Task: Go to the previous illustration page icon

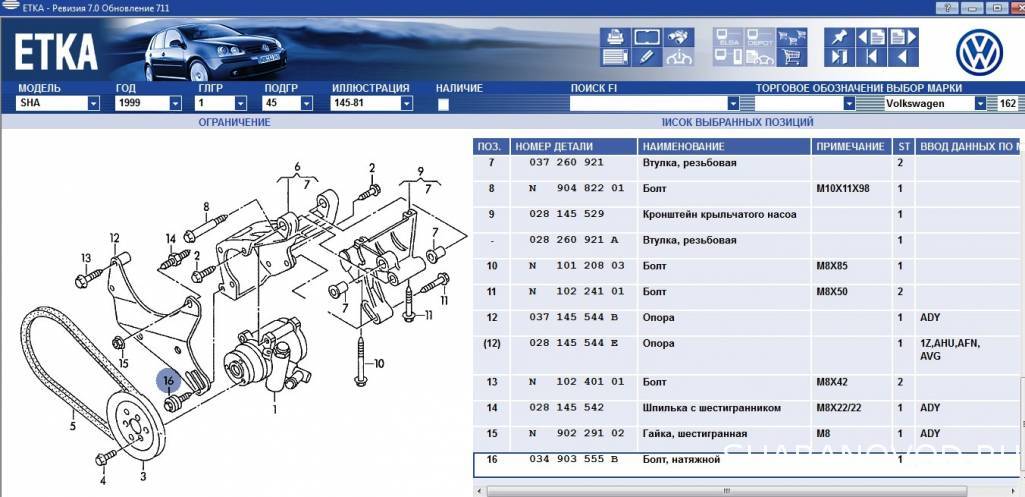Action: (x=871, y=36)
